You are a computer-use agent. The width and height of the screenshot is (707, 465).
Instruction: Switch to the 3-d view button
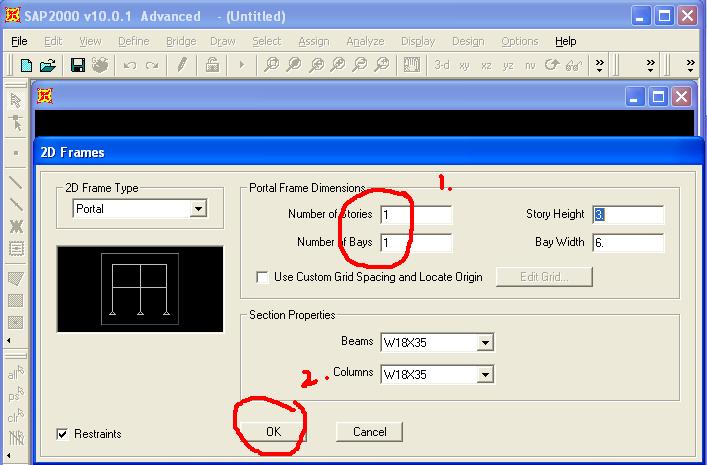coord(441,65)
